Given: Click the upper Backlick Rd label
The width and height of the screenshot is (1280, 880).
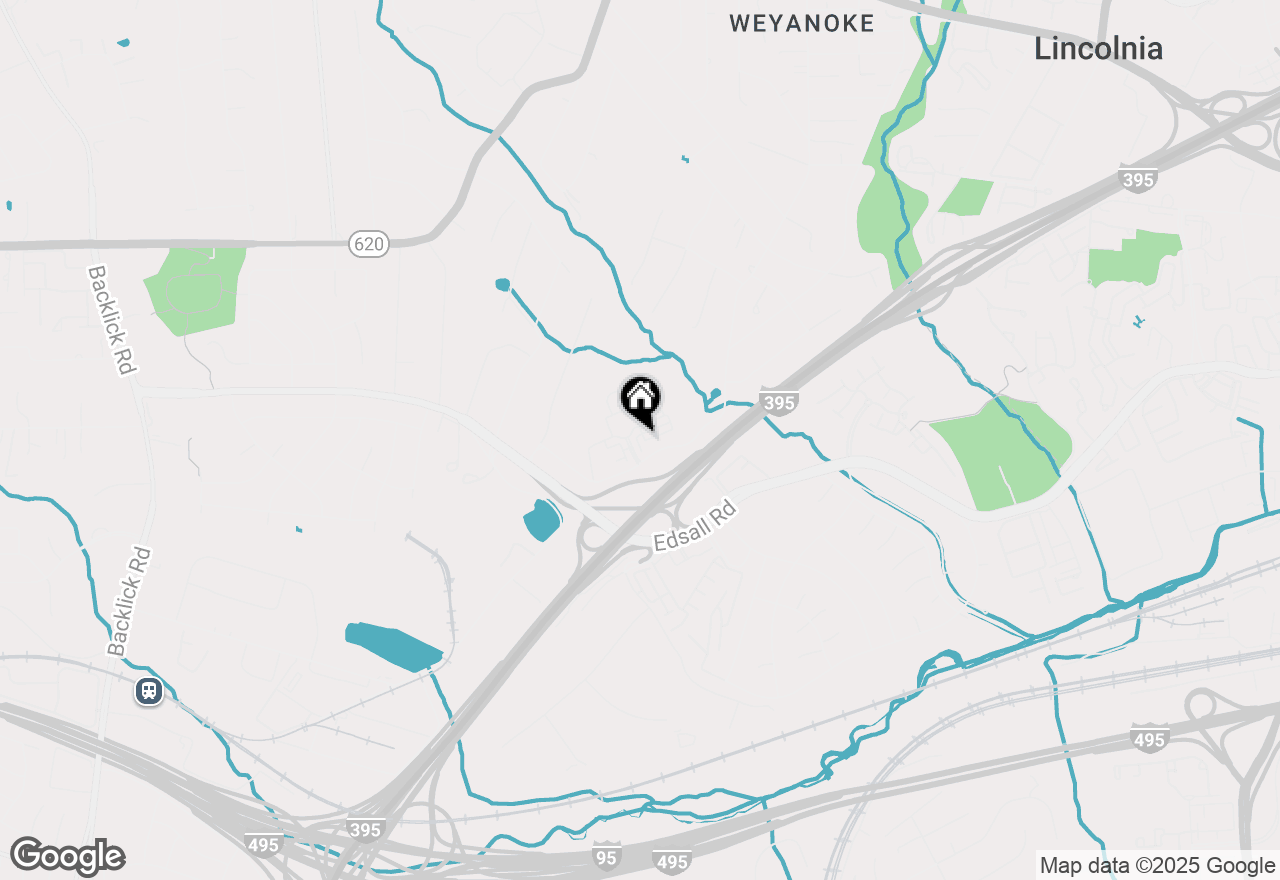Looking at the screenshot, I should click(111, 319).
